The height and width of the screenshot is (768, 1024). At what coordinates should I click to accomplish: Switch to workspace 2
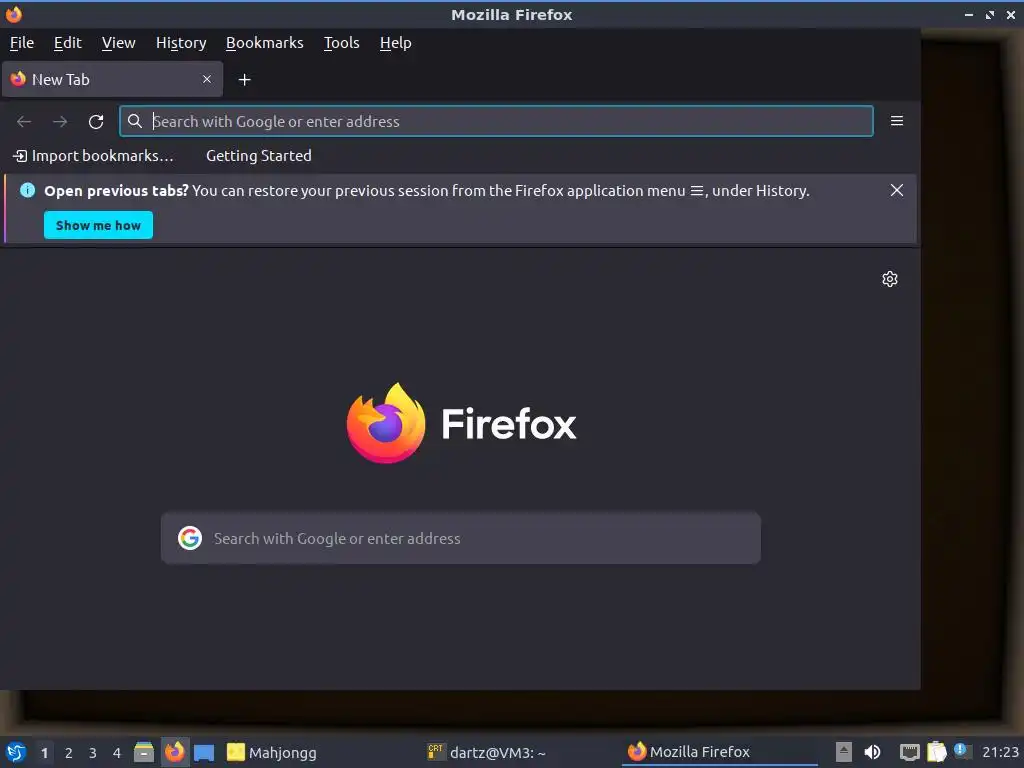pos(69,753)
